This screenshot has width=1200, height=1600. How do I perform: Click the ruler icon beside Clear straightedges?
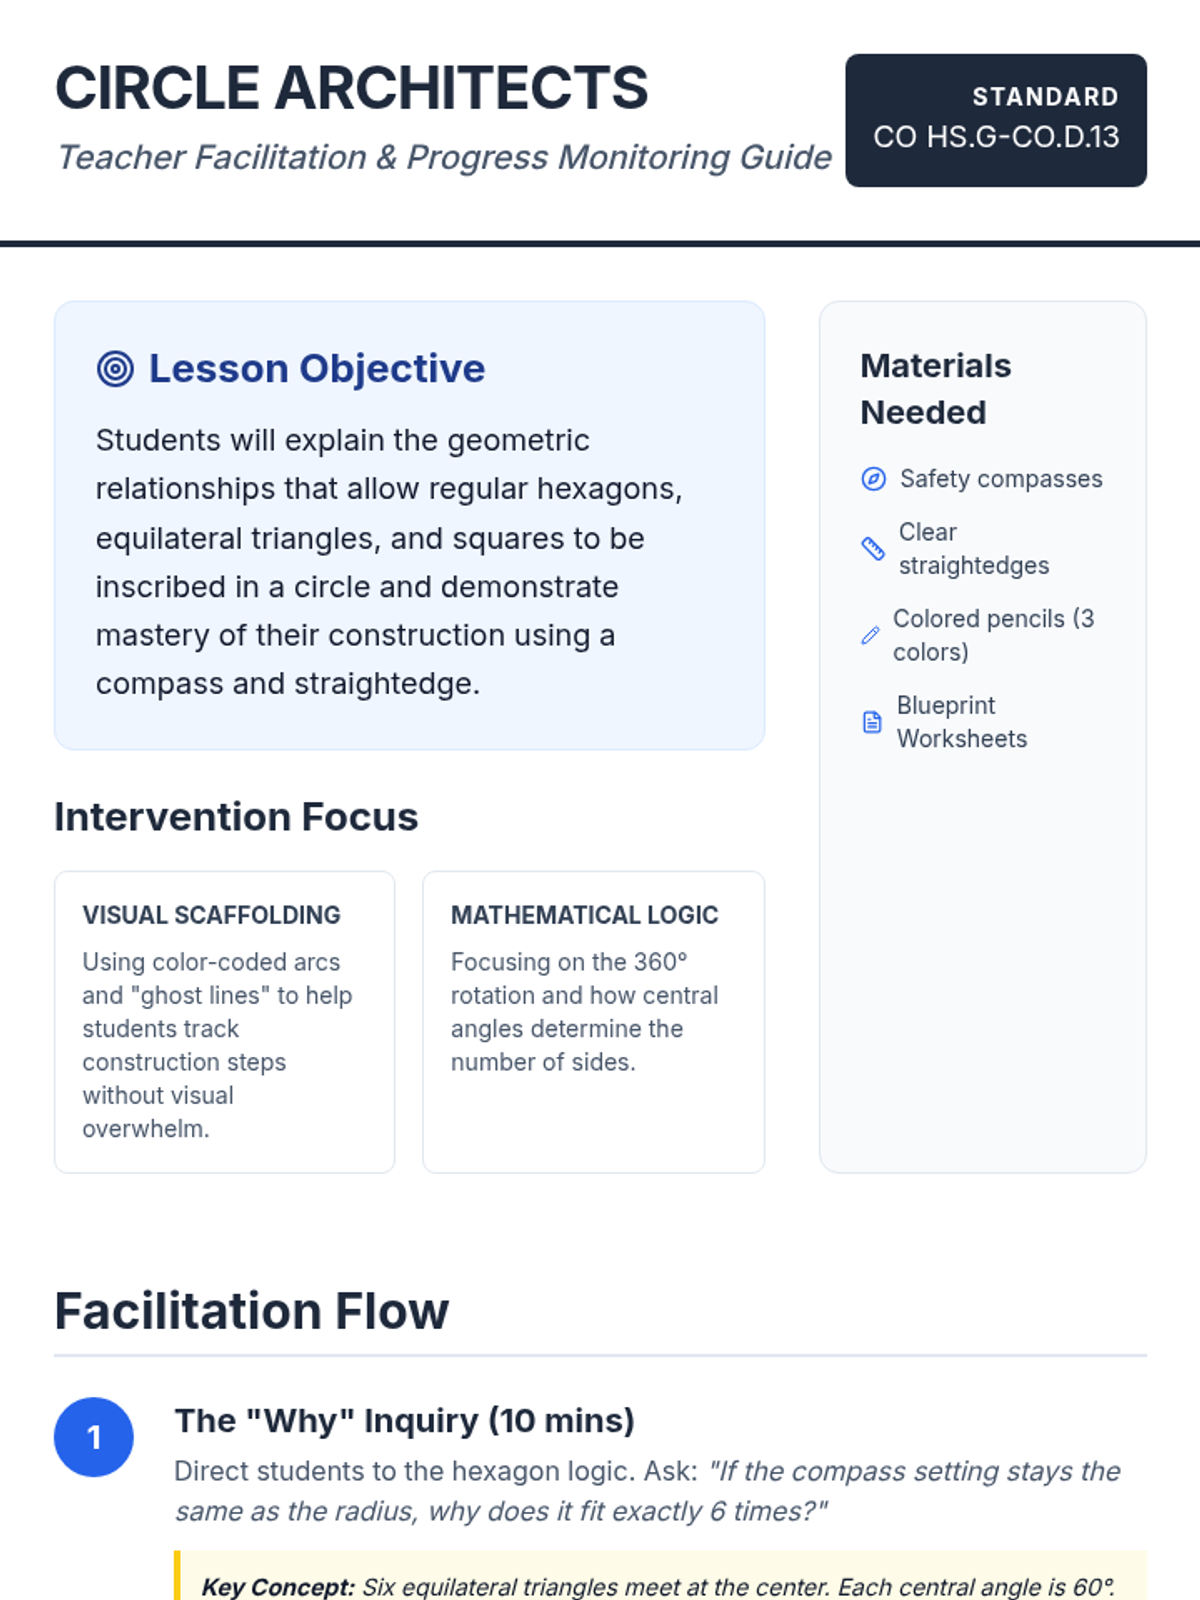873,548
